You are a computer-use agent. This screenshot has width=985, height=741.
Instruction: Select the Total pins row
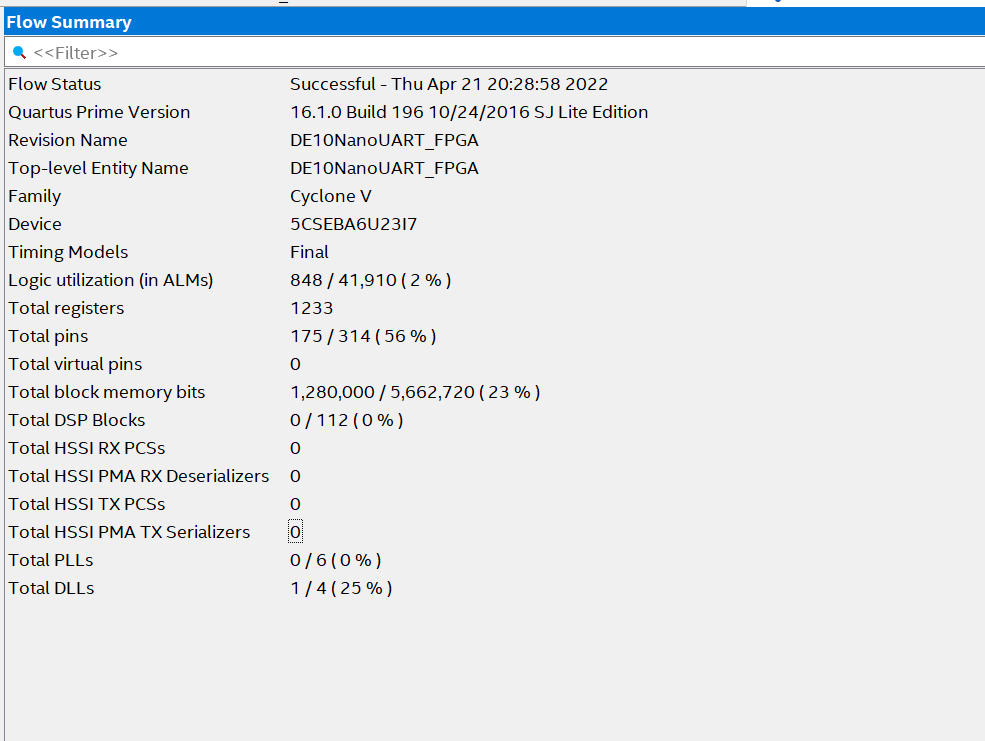495,336
